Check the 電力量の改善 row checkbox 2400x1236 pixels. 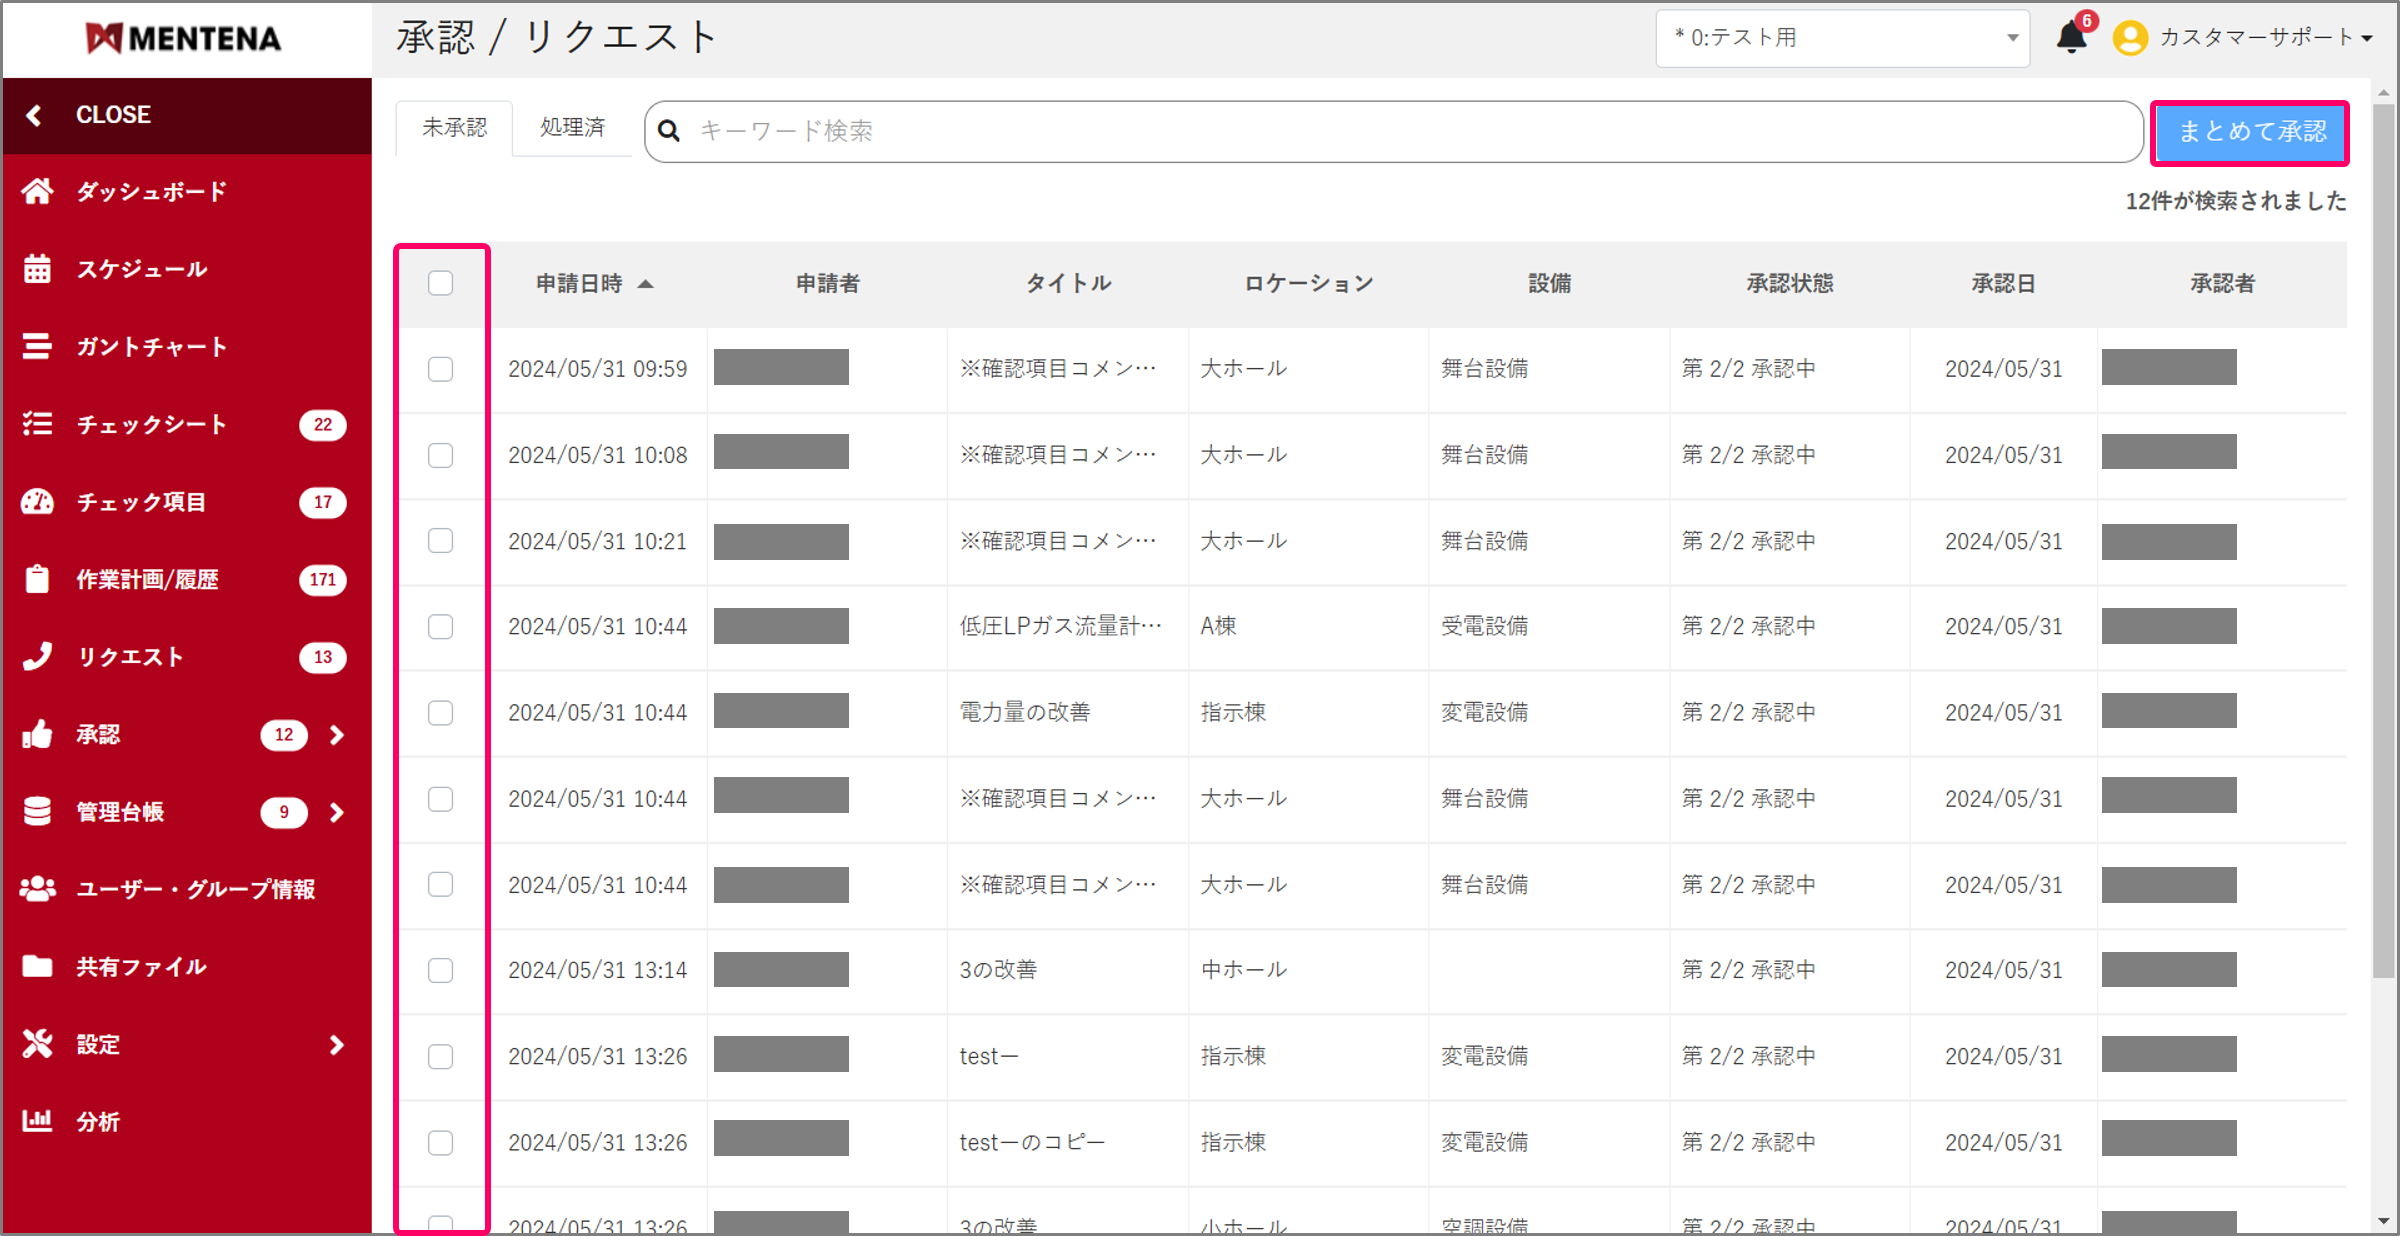pyautogui.click(x=440, y=712)
